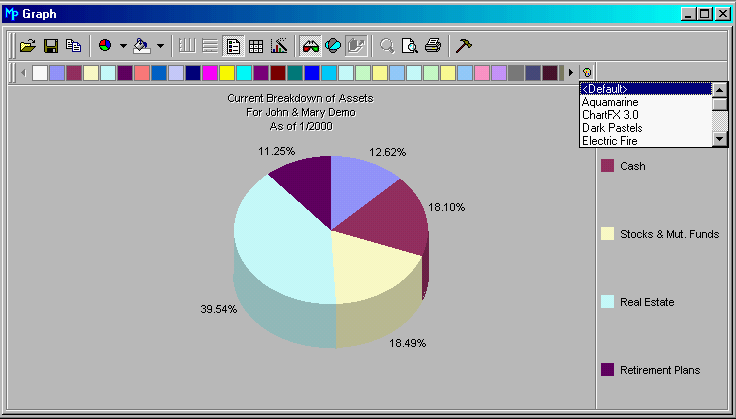Click the 18.49% data label

point(407,343)
